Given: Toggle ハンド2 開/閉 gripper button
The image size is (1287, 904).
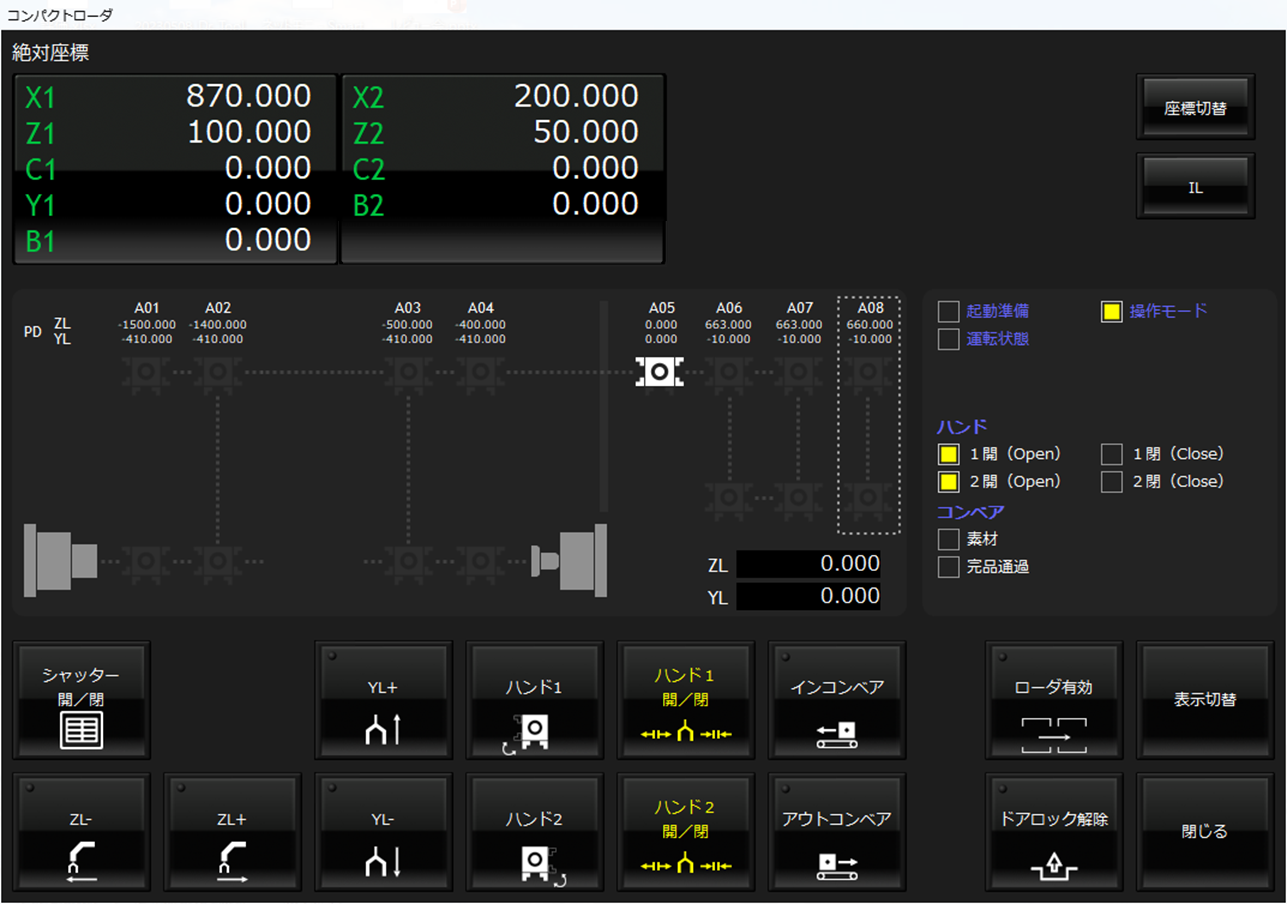Looking at the screenshot, I should point(685,832).
